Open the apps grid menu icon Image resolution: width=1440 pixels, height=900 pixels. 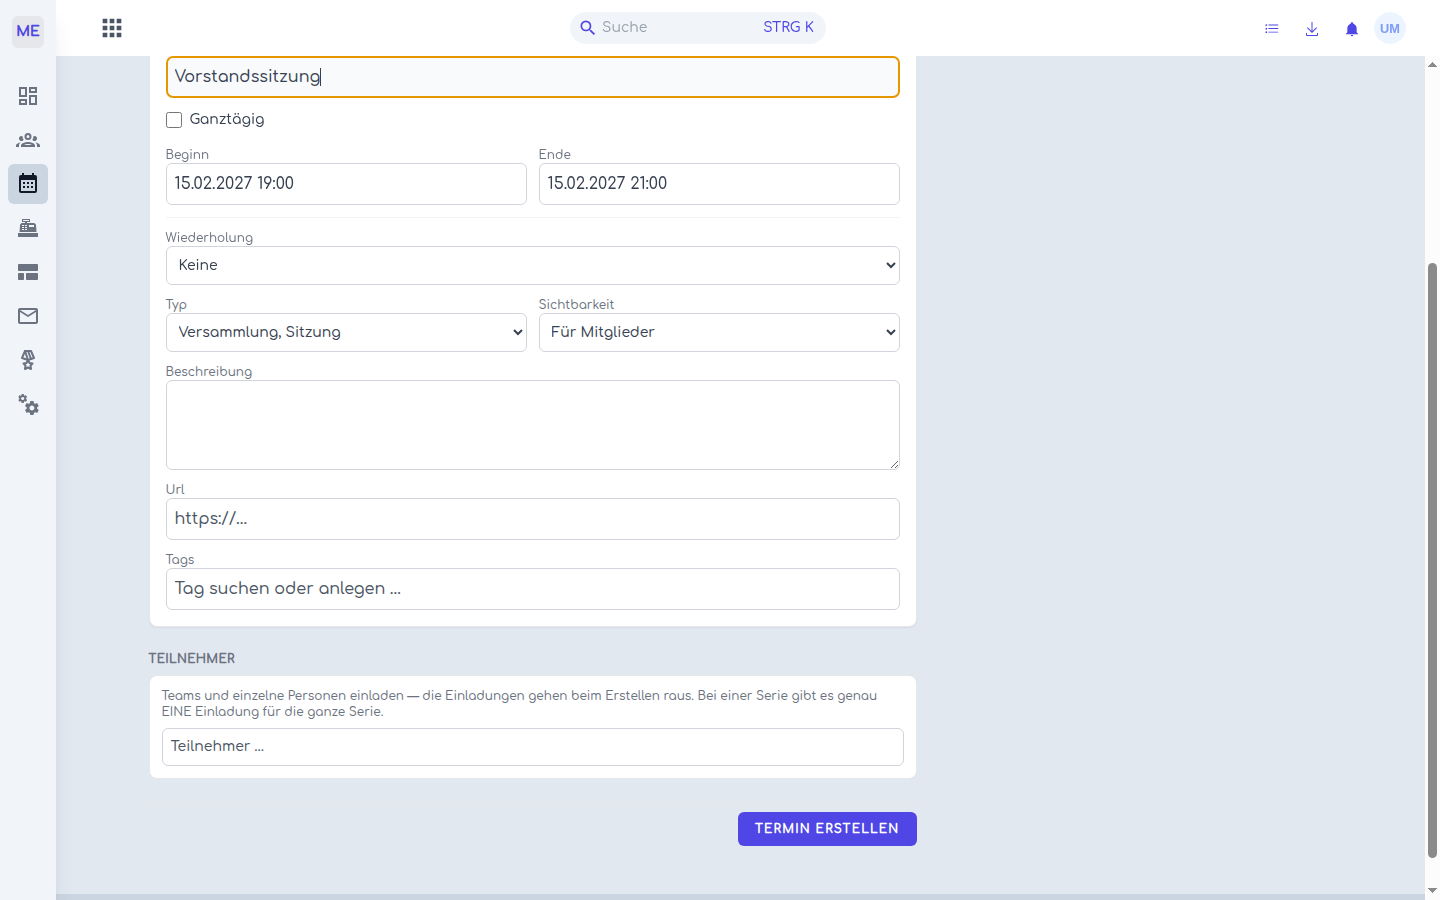click(112, 28)
